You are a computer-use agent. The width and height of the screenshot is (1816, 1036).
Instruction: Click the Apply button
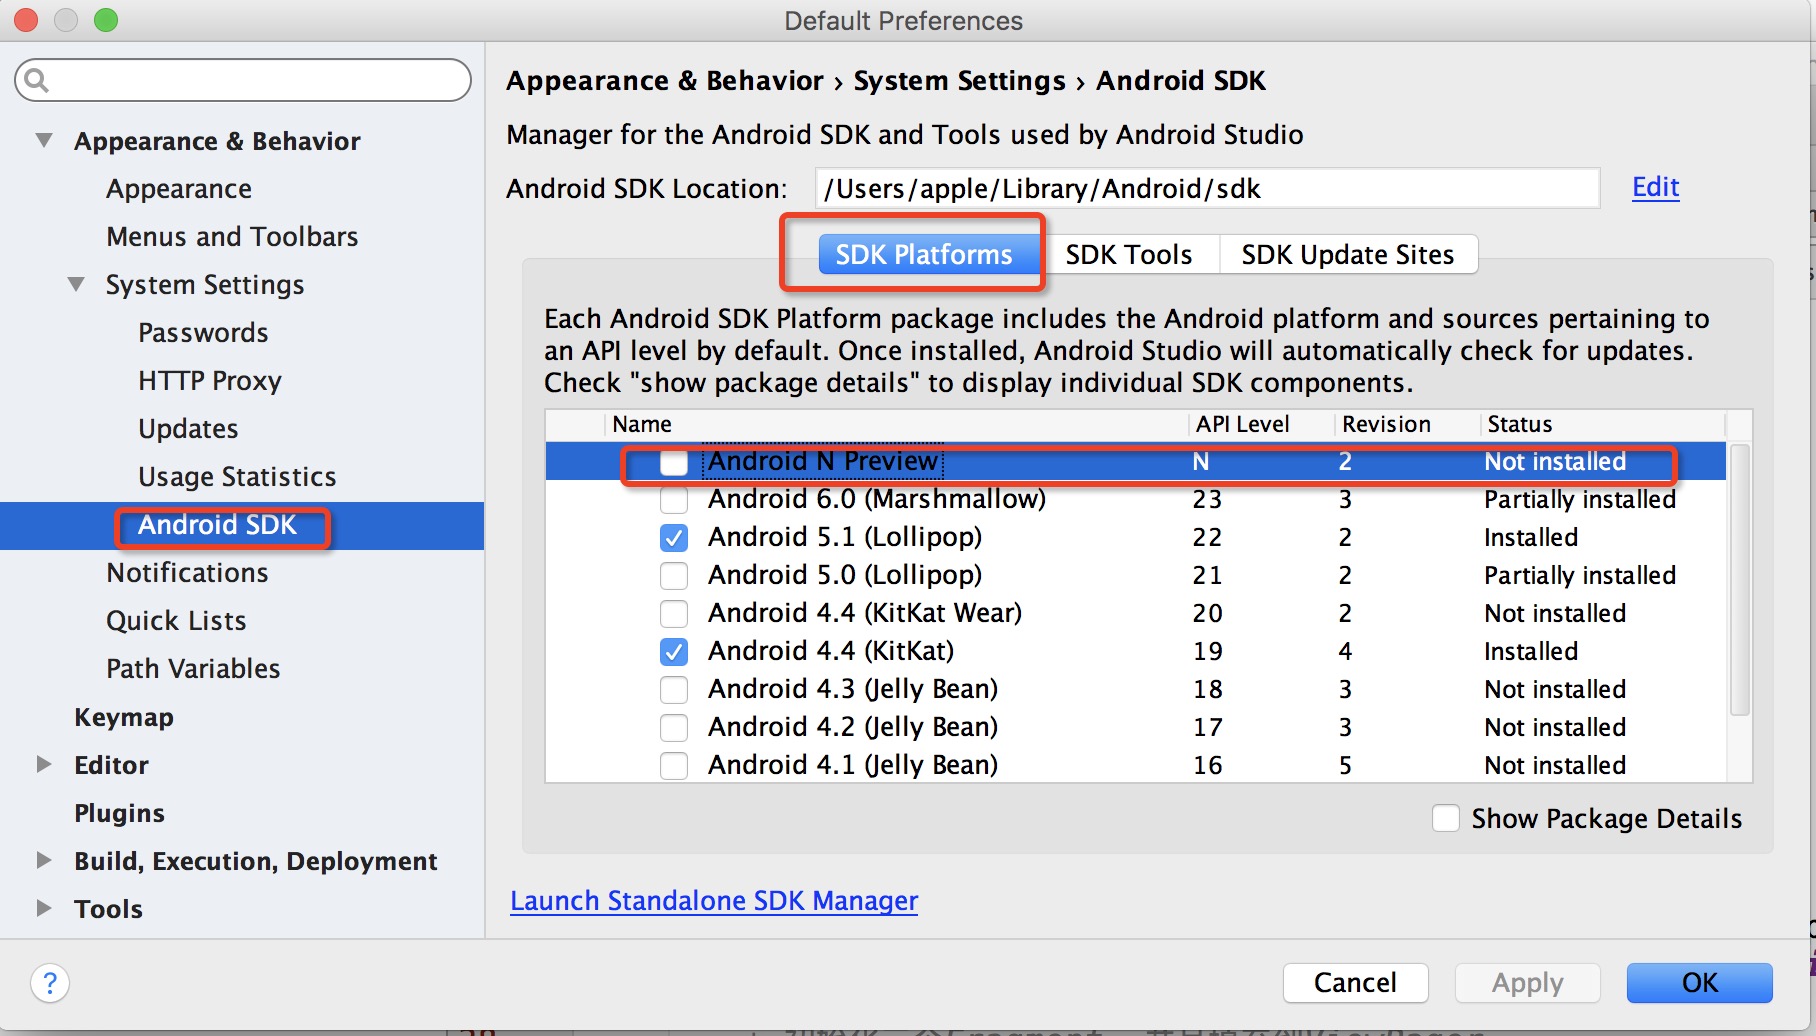(1527, 983)
